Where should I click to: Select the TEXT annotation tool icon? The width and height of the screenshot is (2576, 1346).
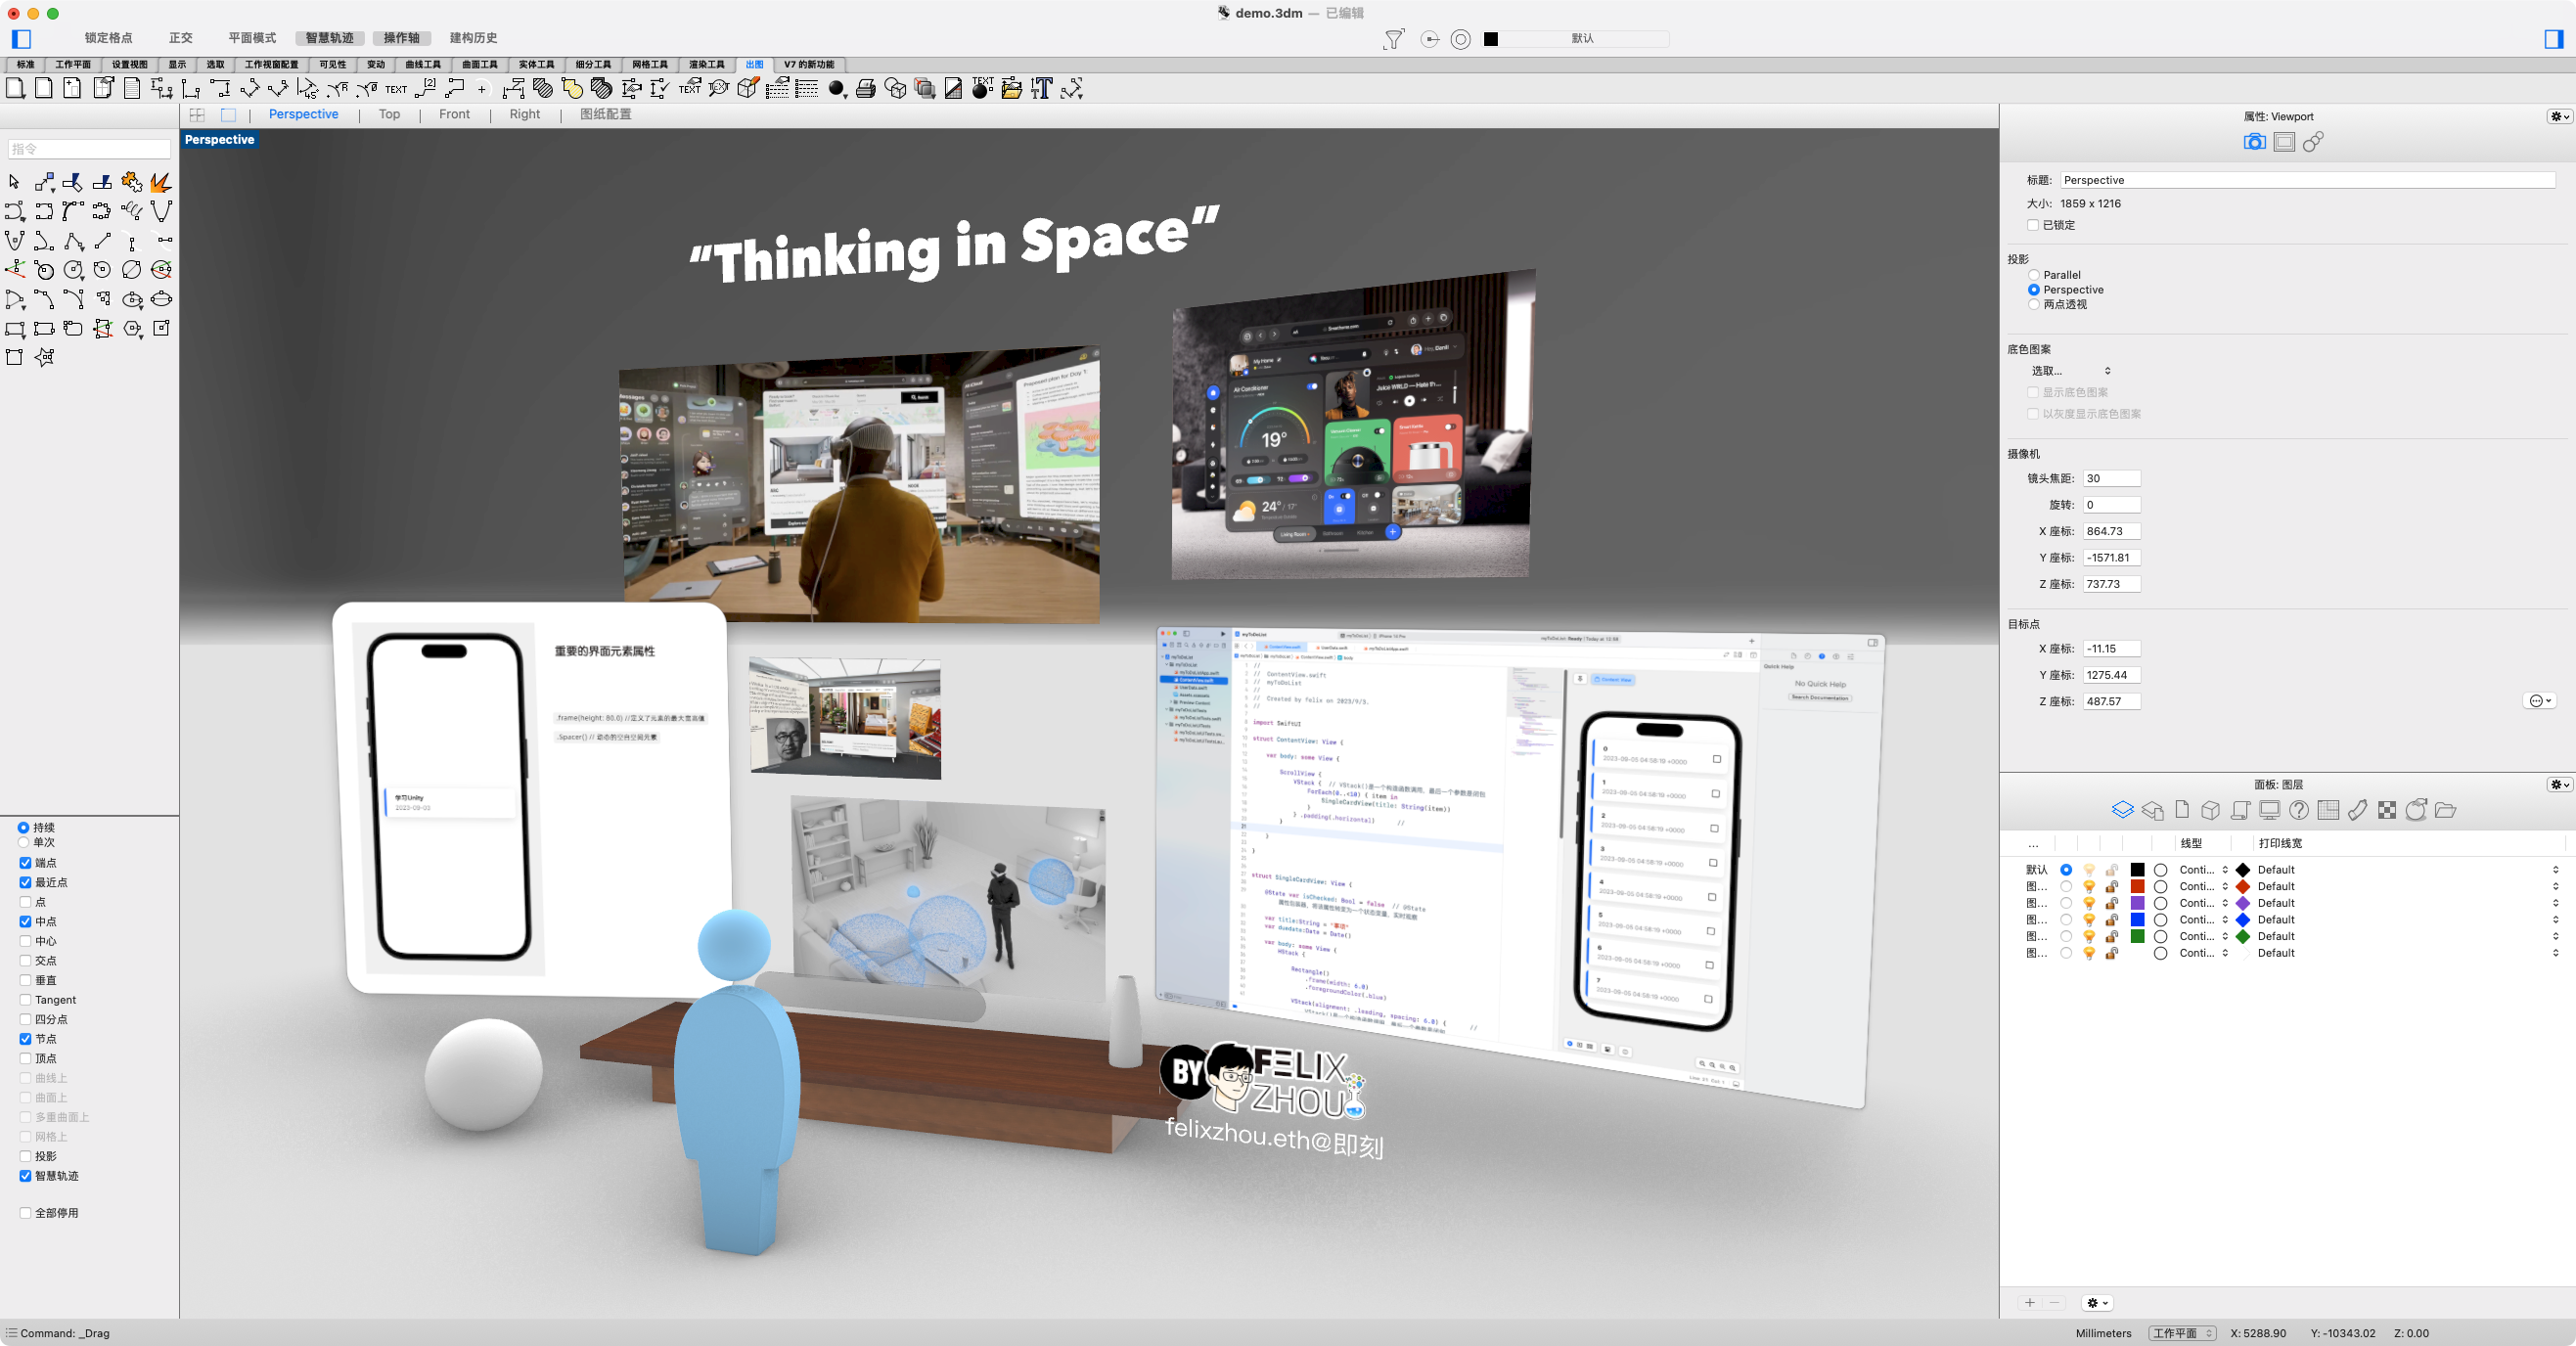pyautogui.click(x=396, y=89)
